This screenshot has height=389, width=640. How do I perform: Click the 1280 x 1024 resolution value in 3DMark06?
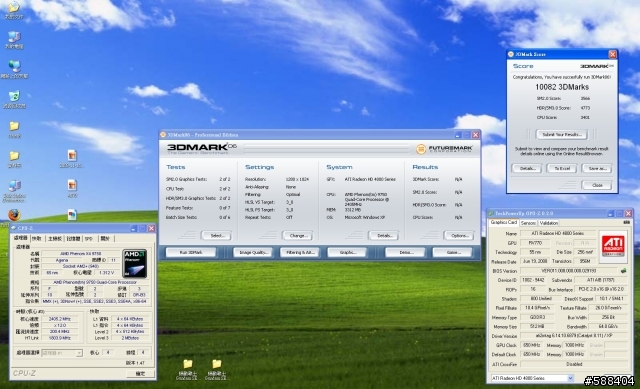tap(297, 179)
